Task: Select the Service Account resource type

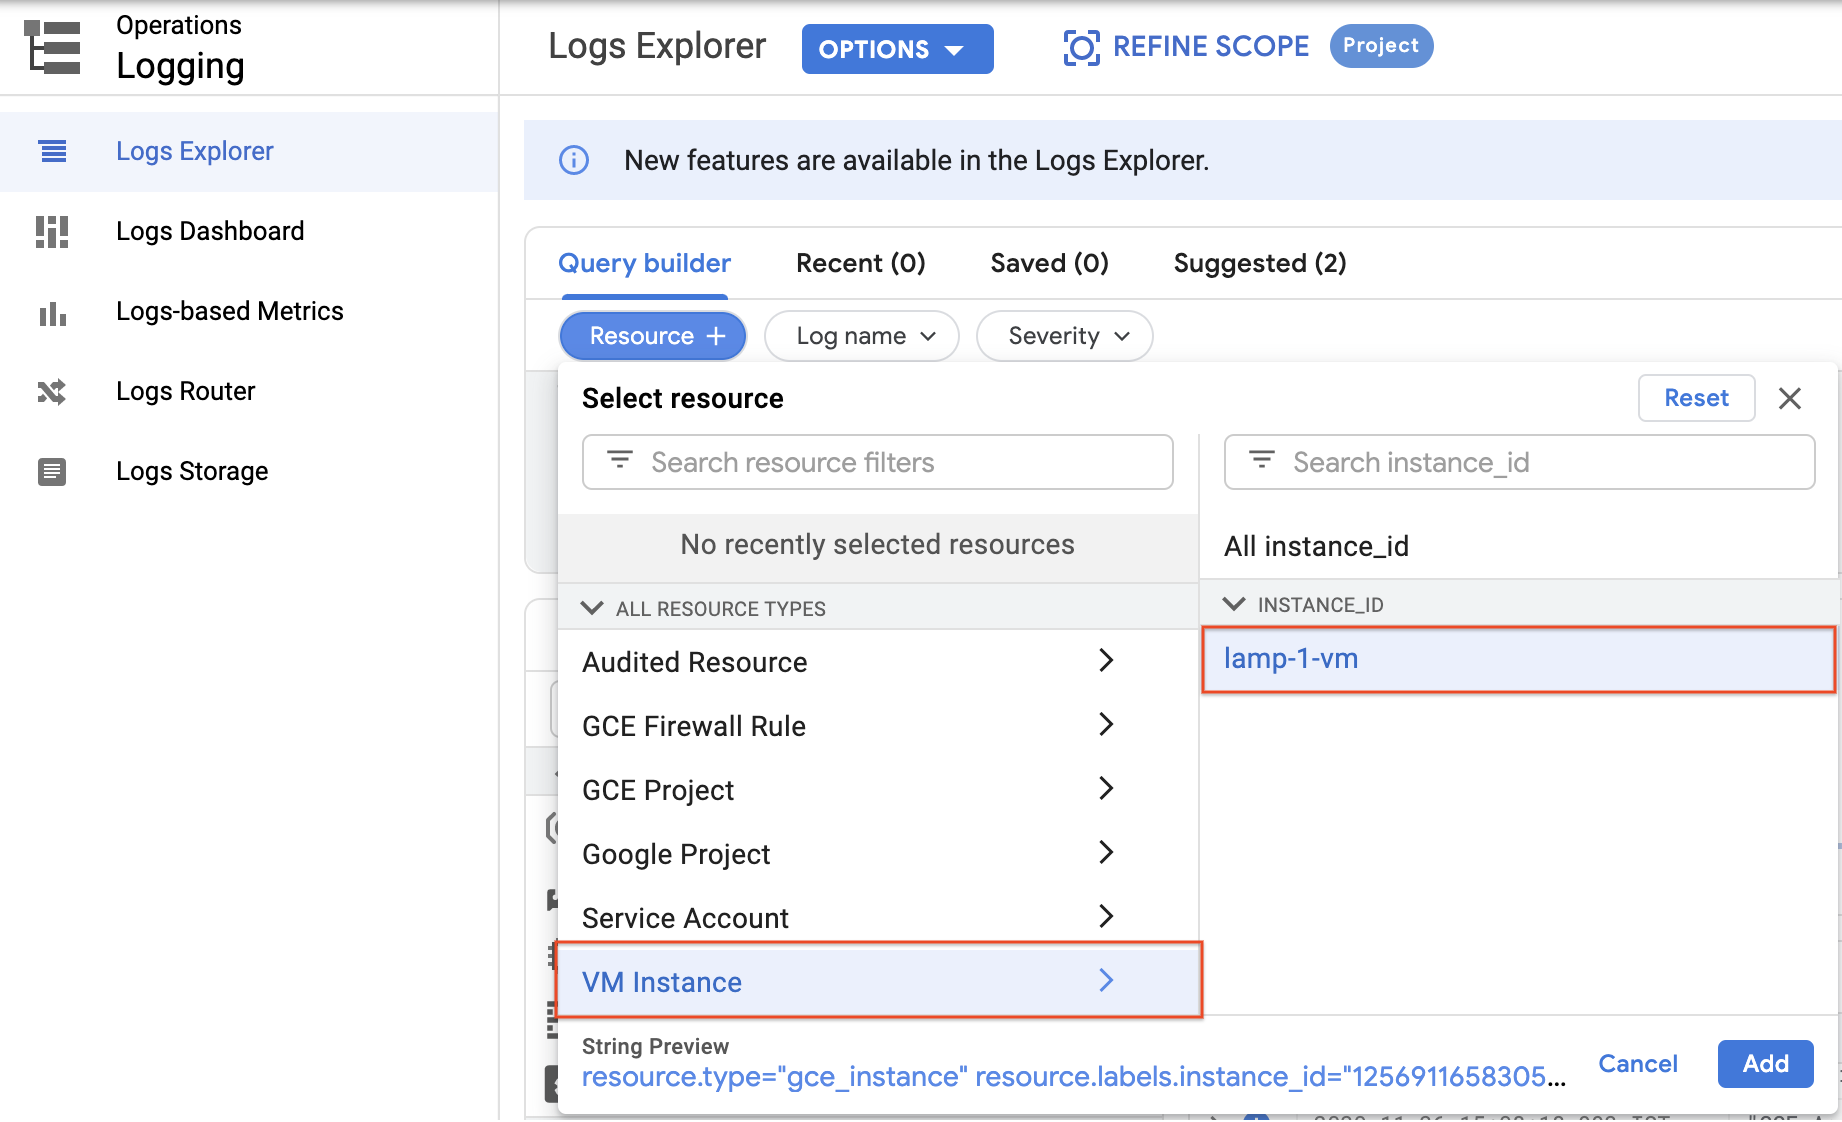Action: pyautogui.click(x=878, y=916)
